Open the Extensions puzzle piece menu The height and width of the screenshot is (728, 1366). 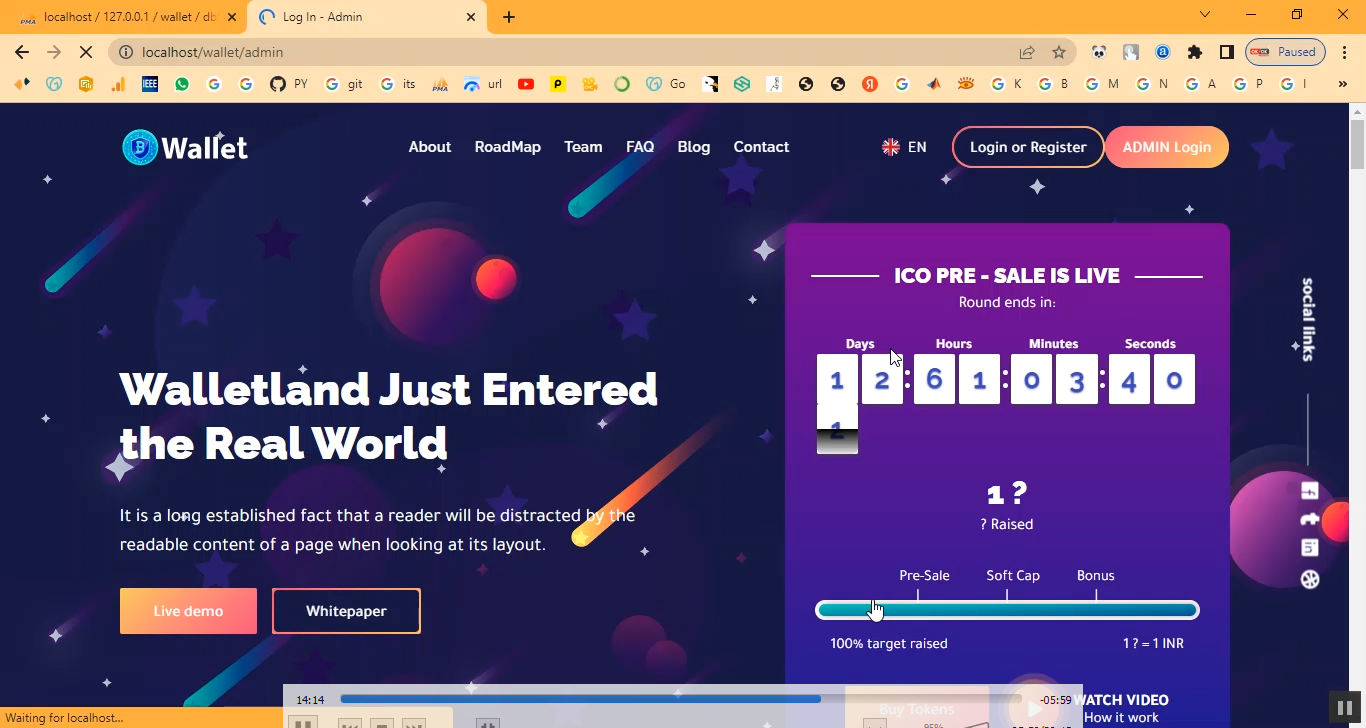[1195, 52]
